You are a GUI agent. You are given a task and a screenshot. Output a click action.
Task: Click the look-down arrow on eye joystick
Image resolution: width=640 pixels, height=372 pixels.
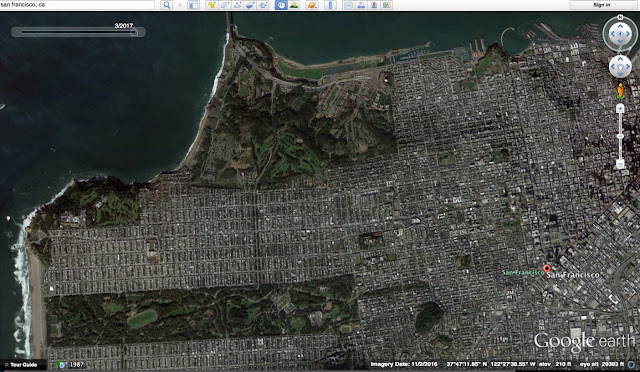pos(620,41)
